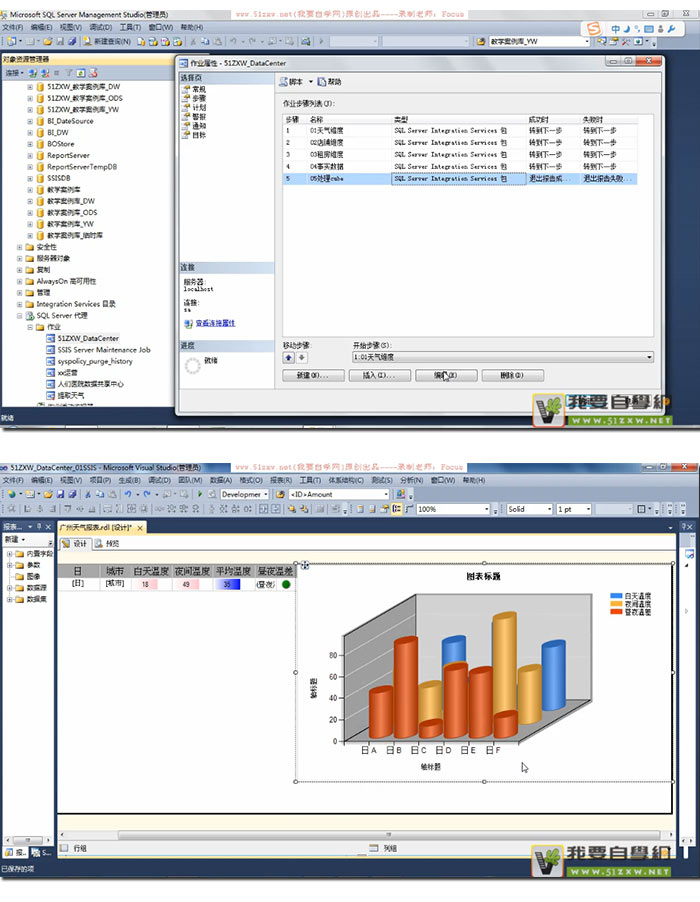This screenshot has width=700, height=902.
Task: Open the 文件(F) menu in SSMS
Action: pyautogui.click(x=12, y=27)
